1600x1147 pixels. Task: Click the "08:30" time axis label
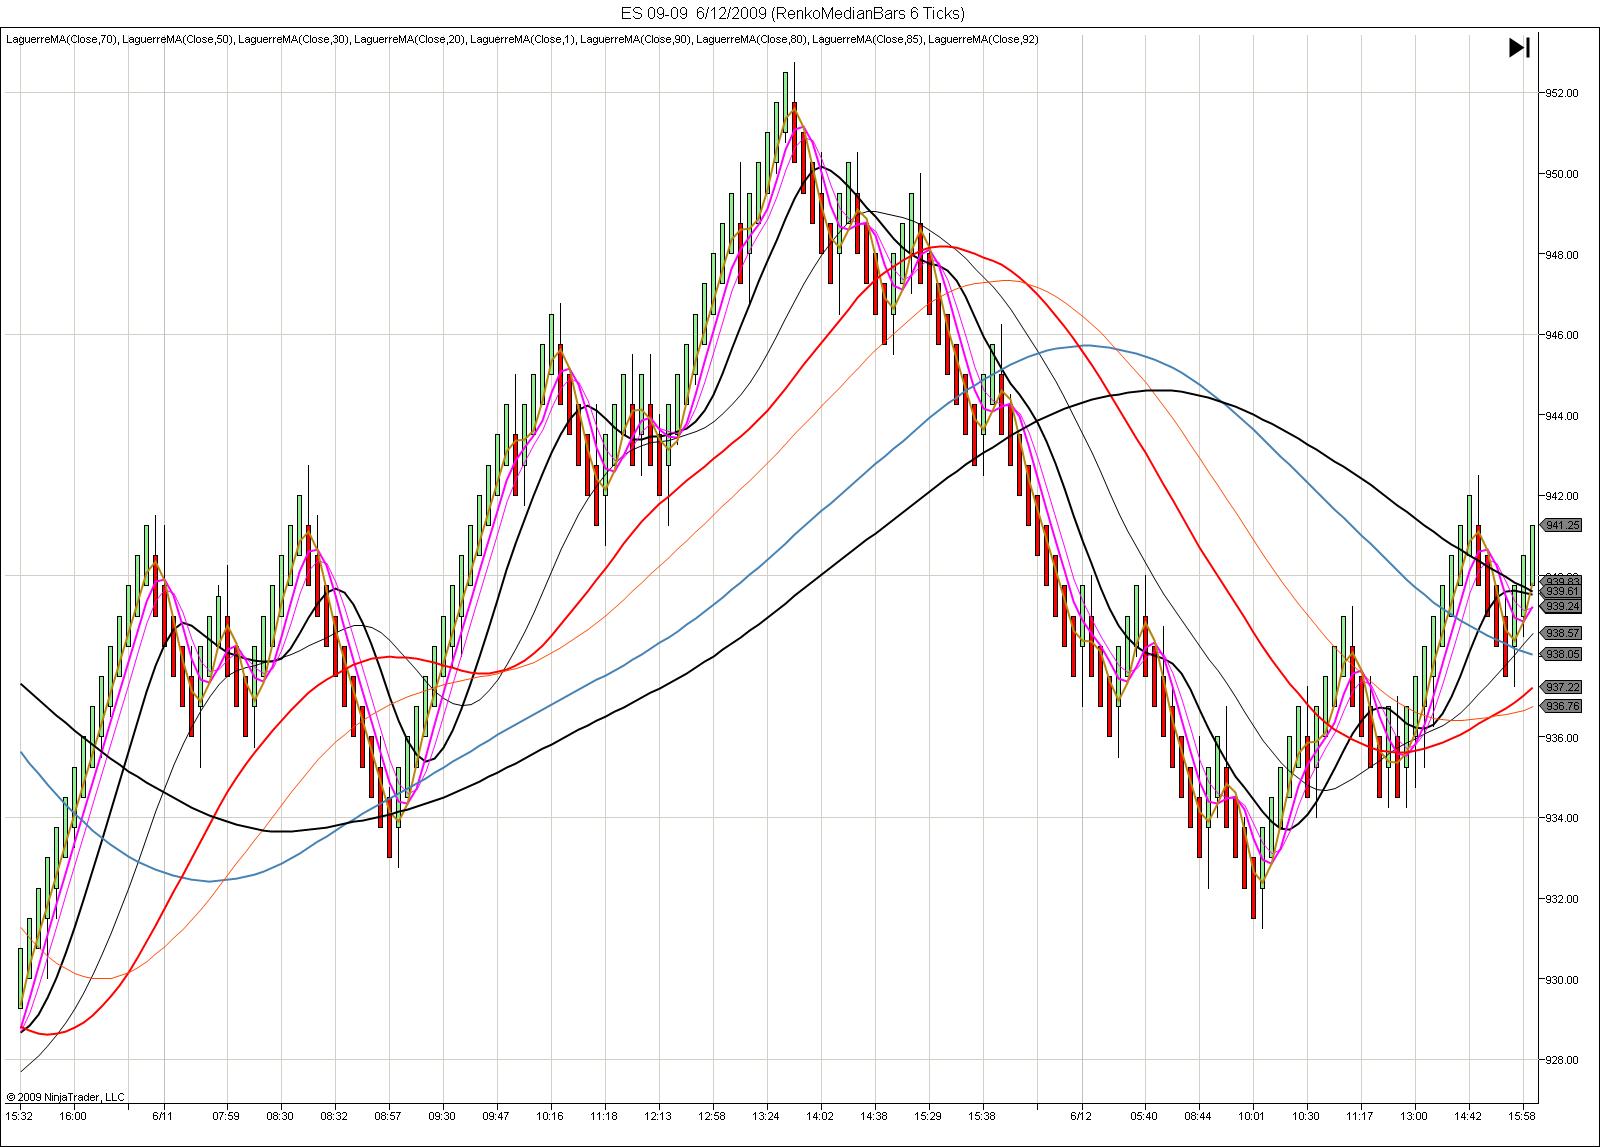(280, 1116)
